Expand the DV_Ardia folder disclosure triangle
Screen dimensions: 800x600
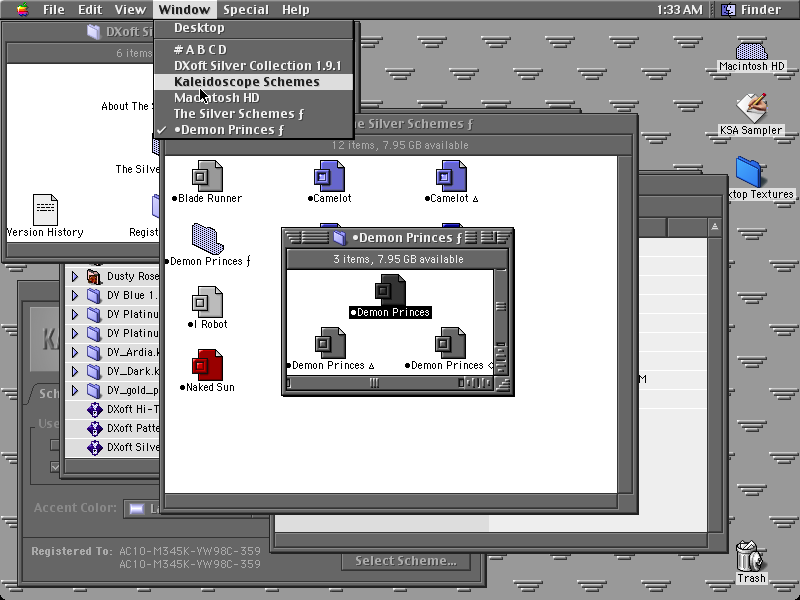(x=74, y=352)
